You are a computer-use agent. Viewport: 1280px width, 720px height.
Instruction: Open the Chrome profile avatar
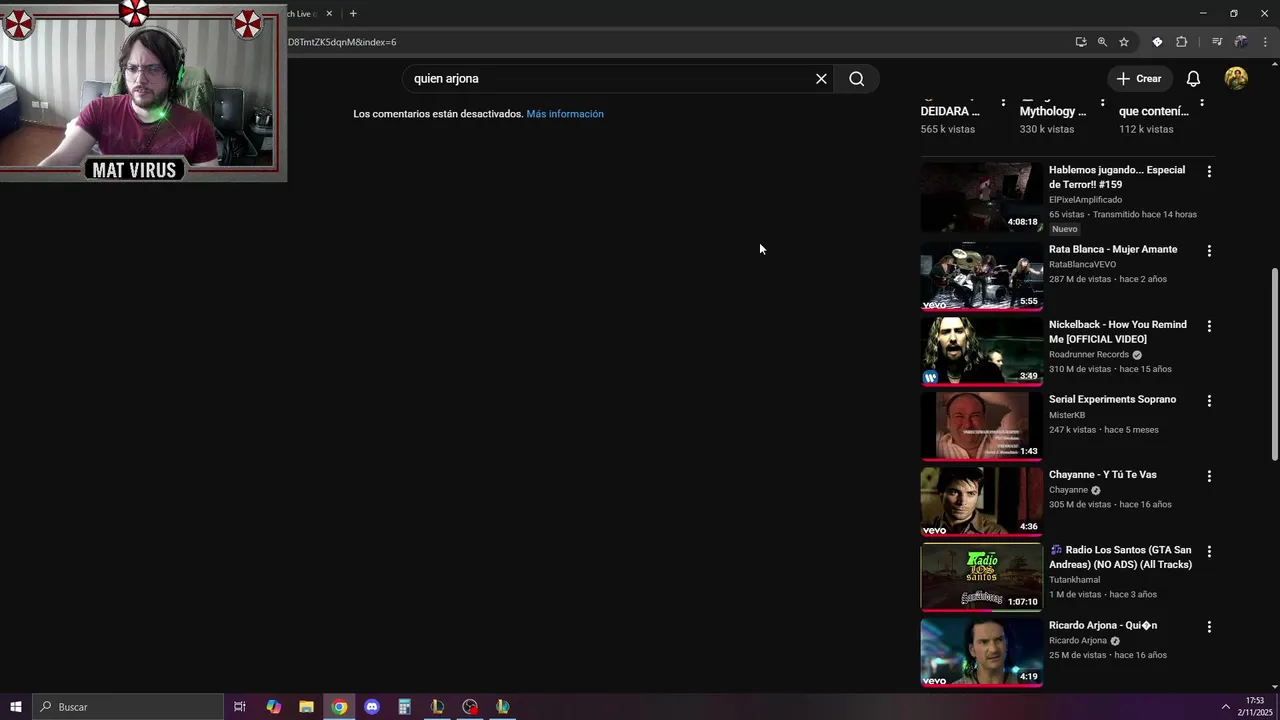coord(1241,42)
